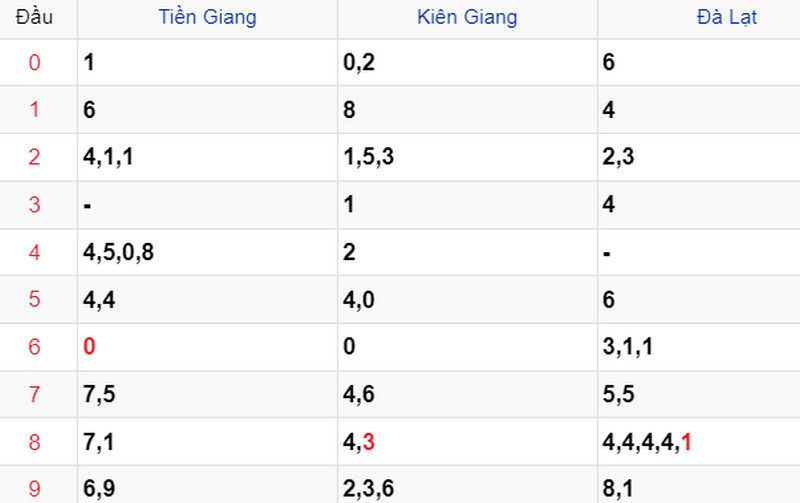The image size is (800, 503).
Task: Open the Kiên Giang column link
Action: [467, 17]
